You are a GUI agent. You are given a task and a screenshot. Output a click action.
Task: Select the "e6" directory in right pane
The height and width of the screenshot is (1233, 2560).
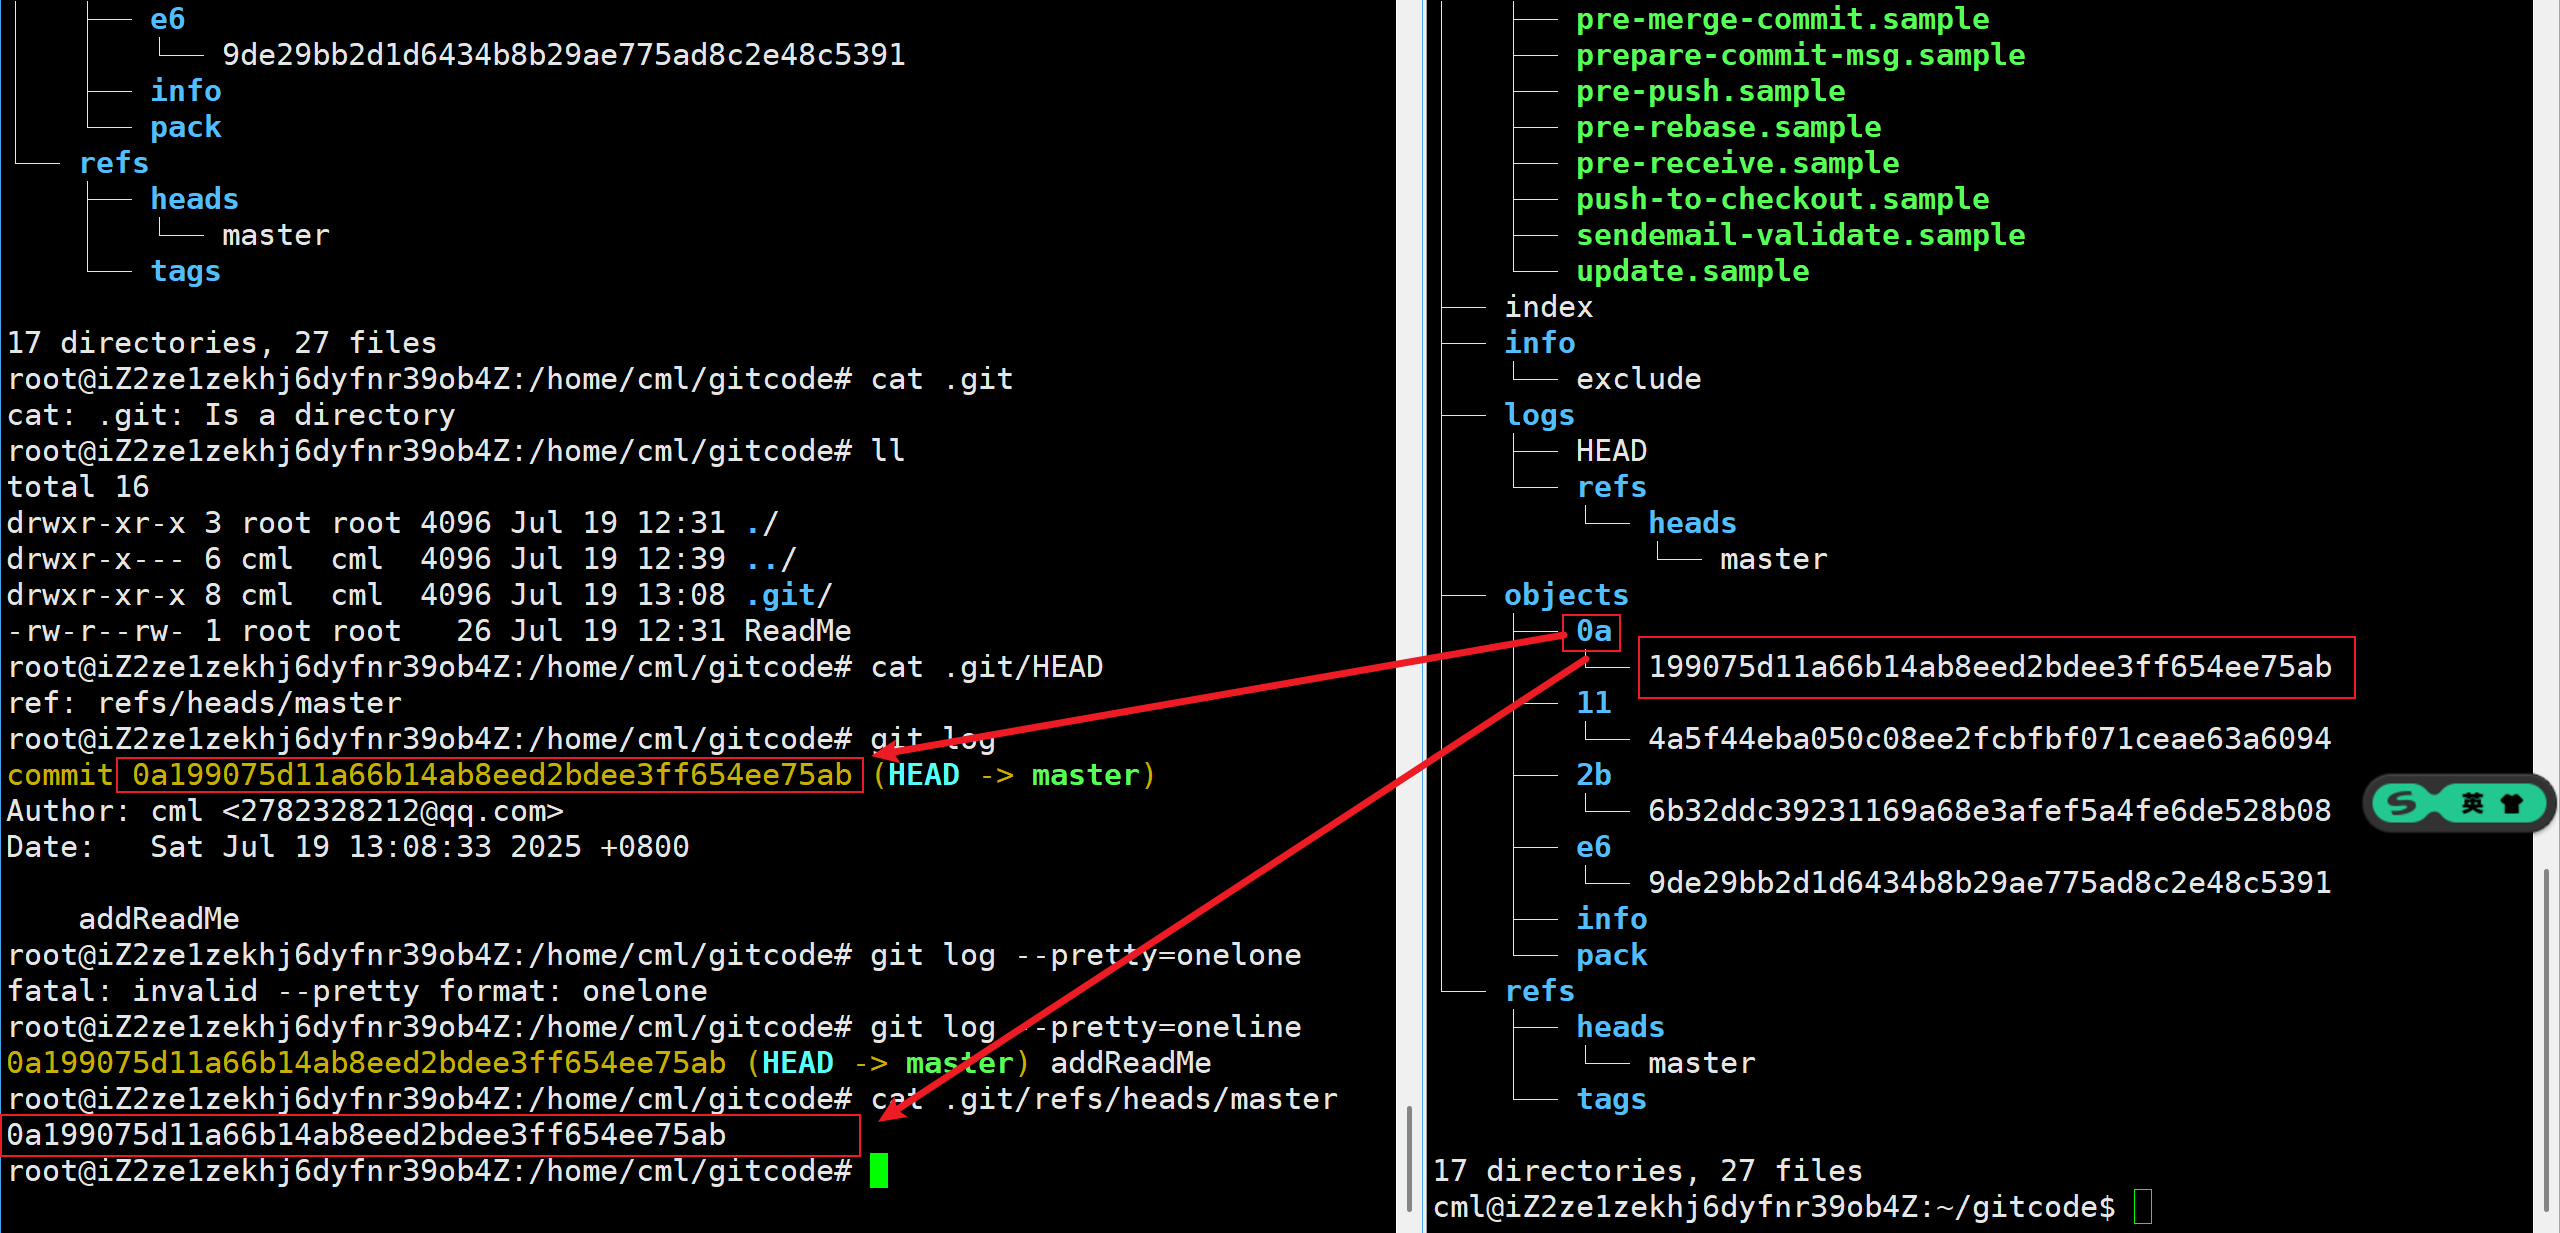point(1593,847)
